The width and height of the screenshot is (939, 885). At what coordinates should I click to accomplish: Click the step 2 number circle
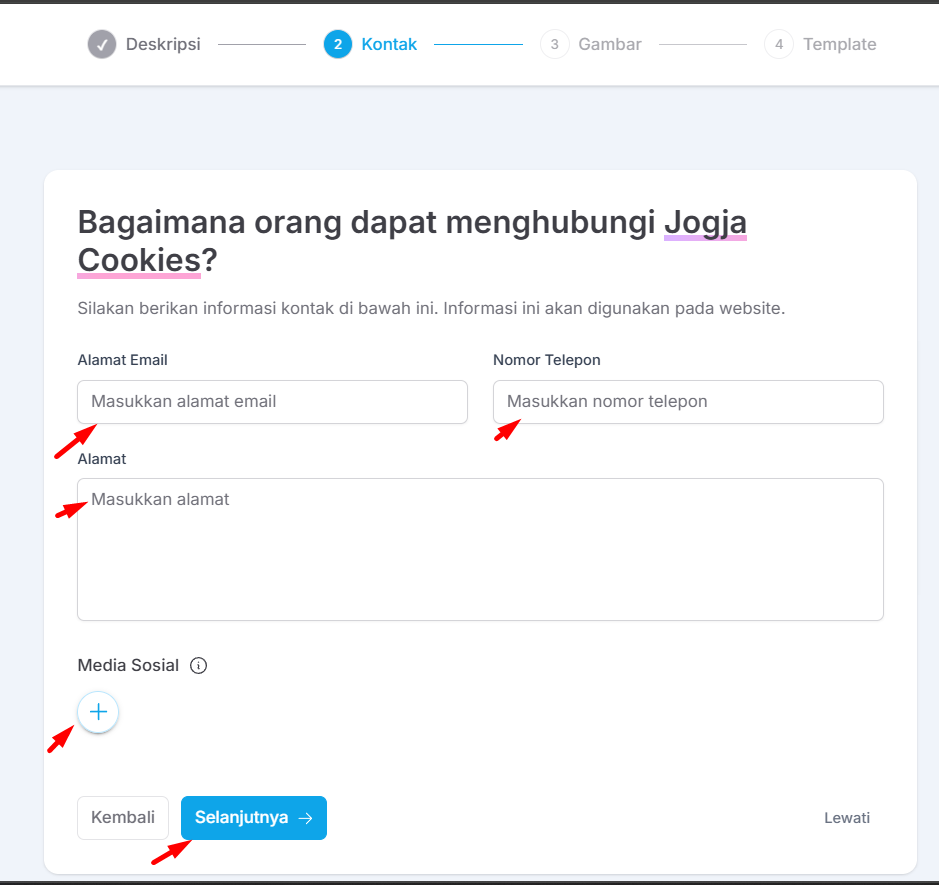click(x=338, y=44)
